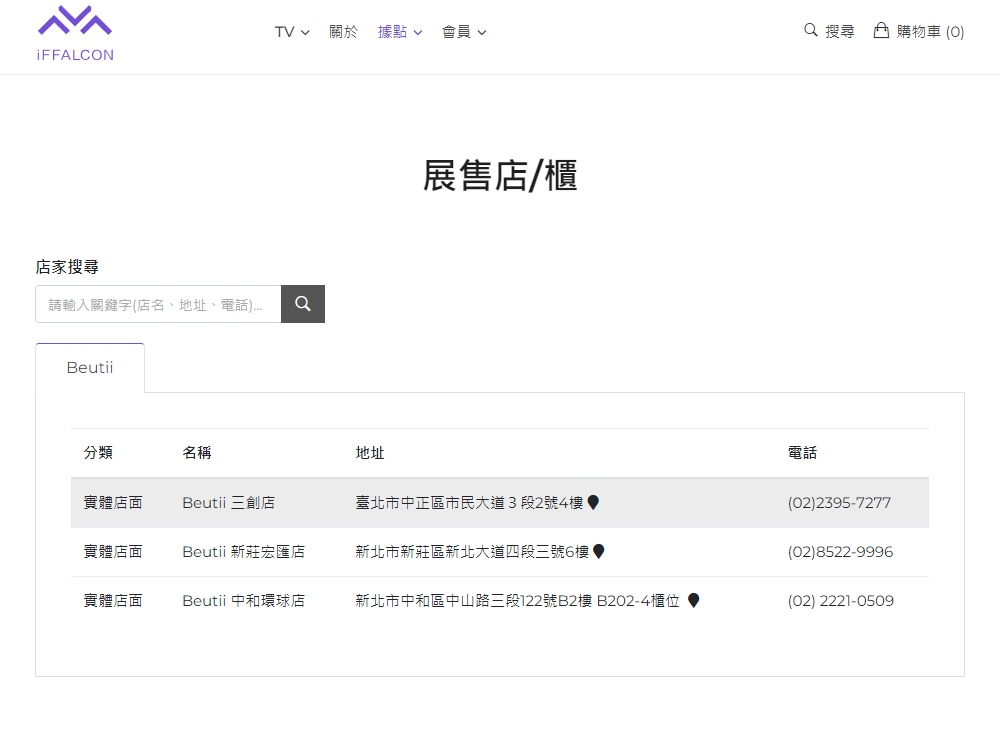
Task: Click the 展售店/櫃 page heading
Action: [x=500, y=175]
